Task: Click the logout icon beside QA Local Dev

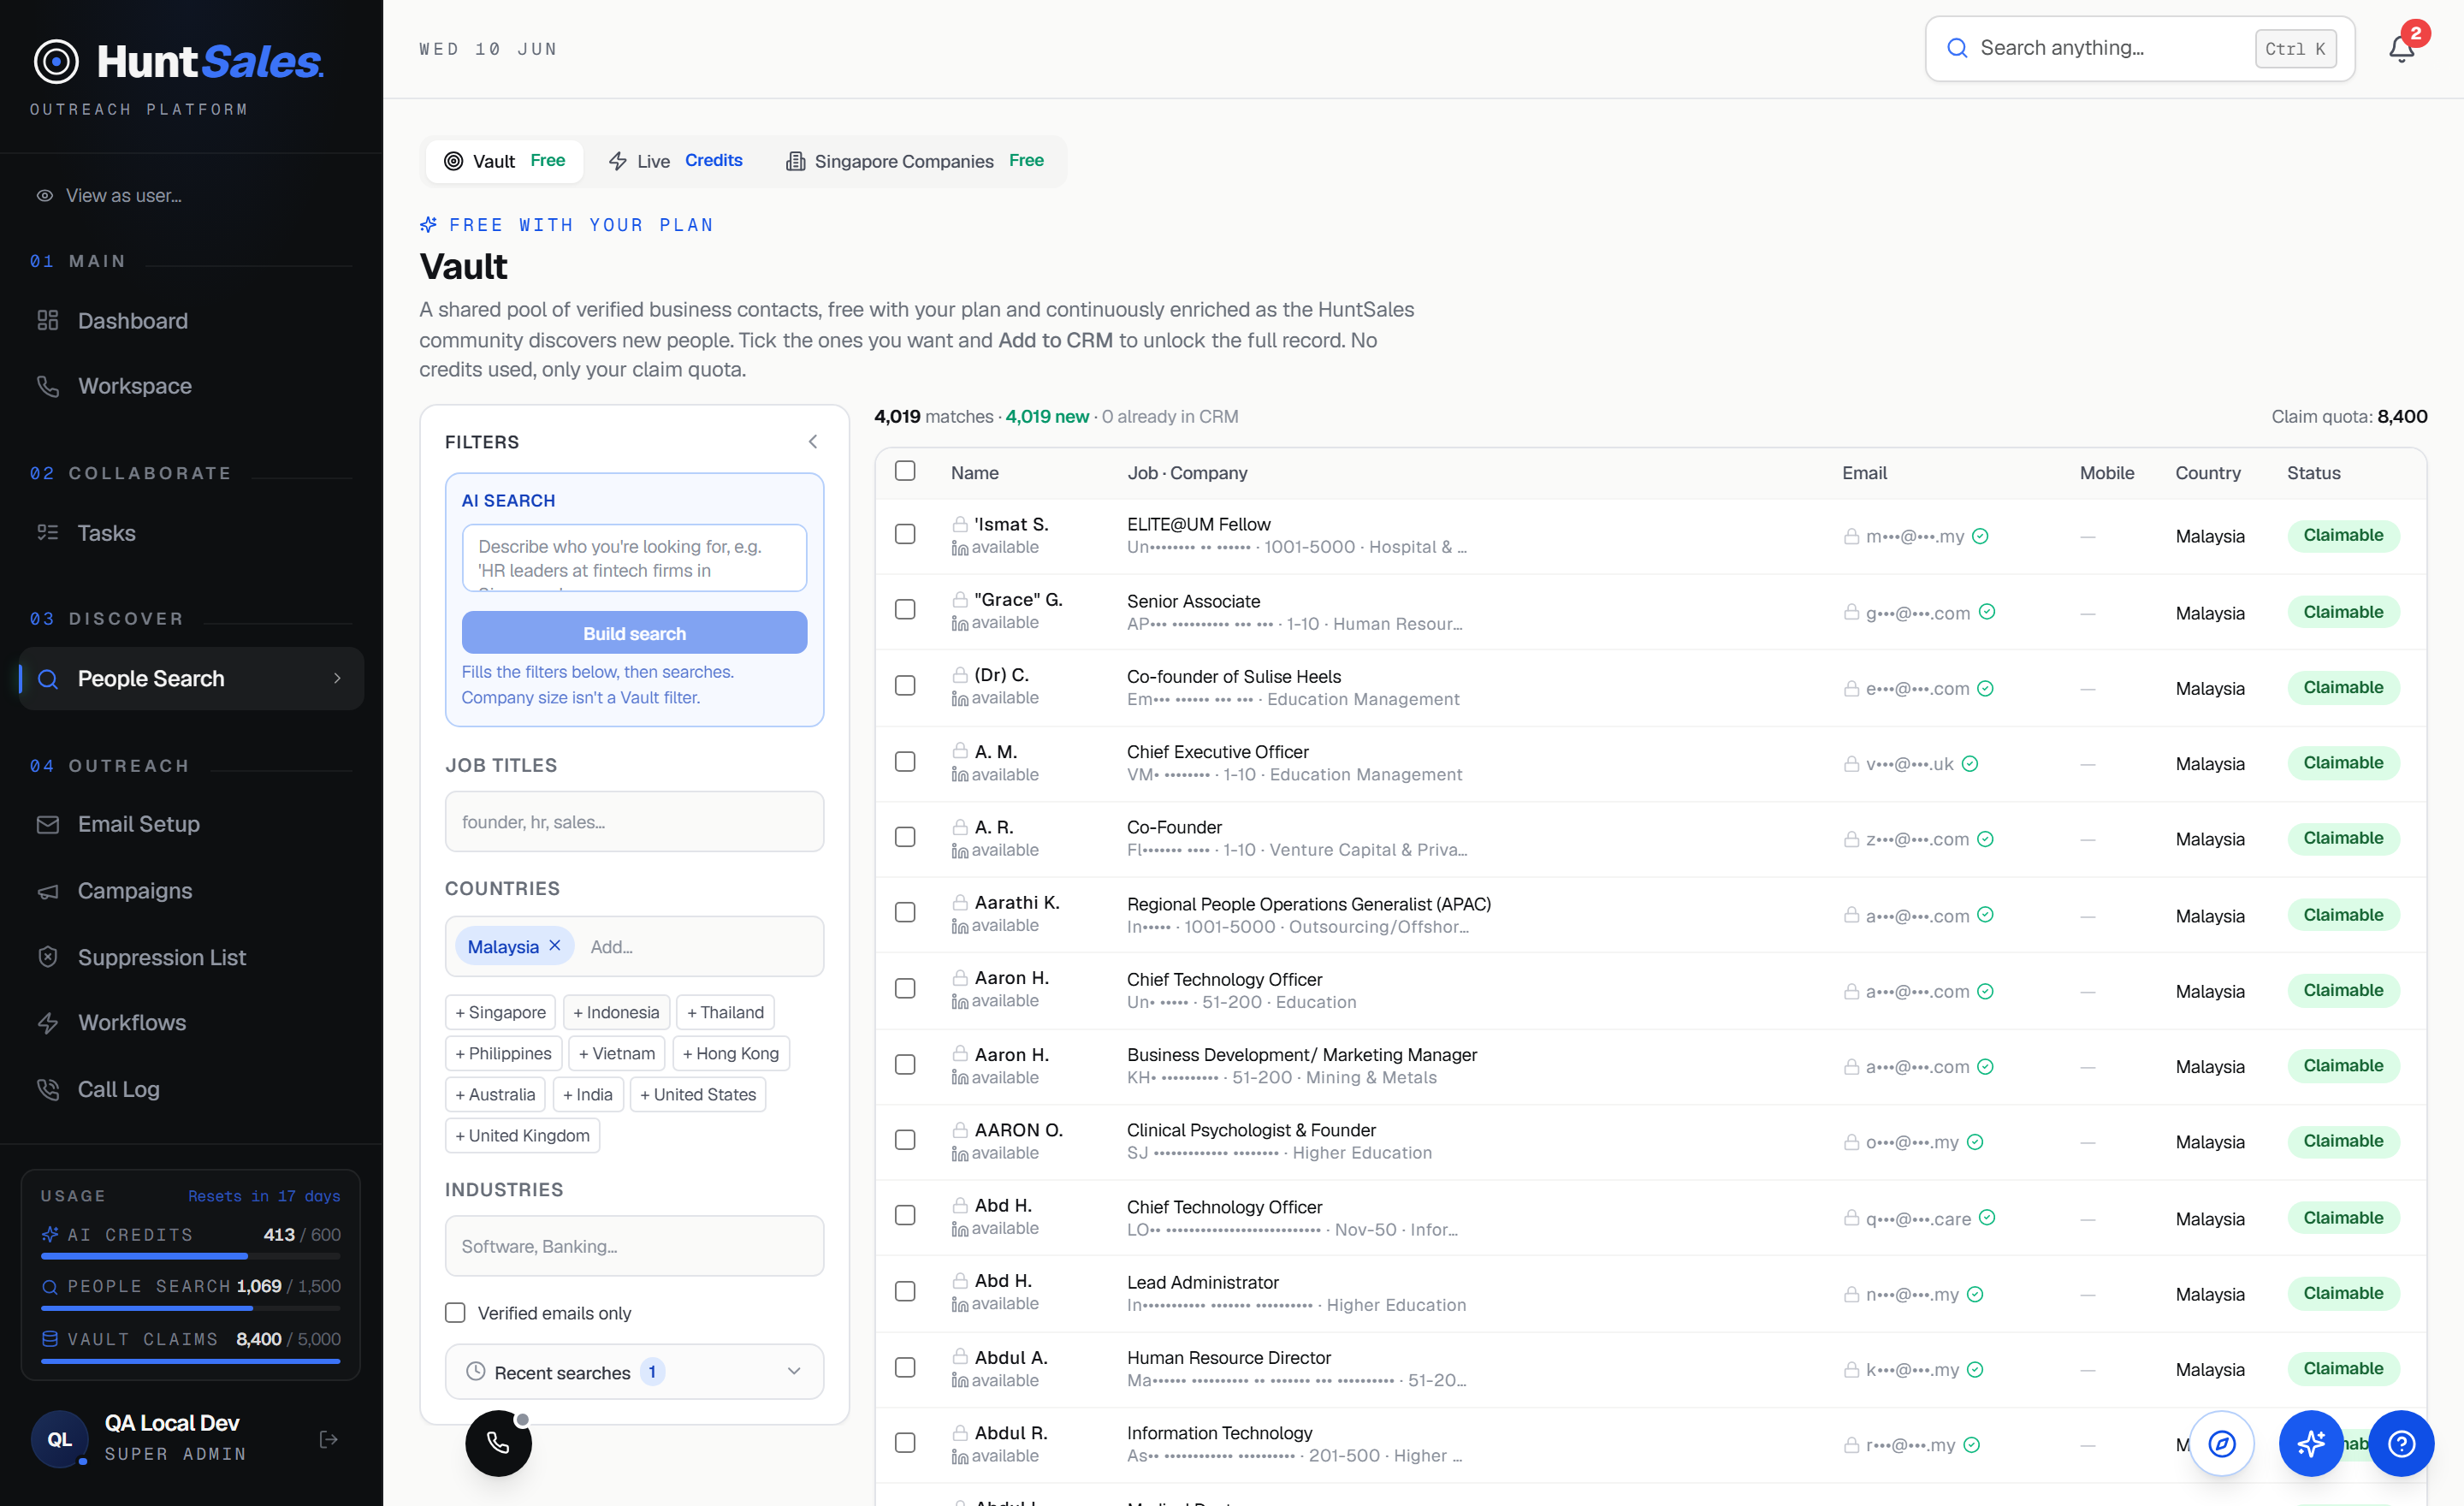Action: (x=328, y=1439)
